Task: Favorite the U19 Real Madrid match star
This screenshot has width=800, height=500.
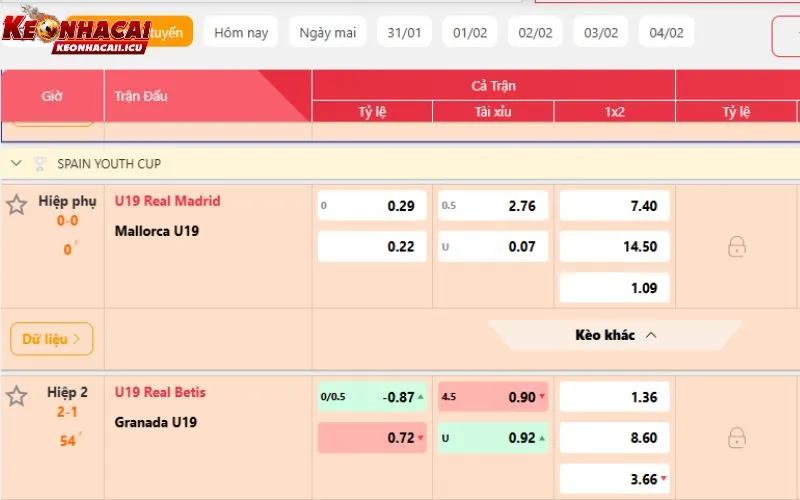Action: pyautogui.click(x=16, y=205)
